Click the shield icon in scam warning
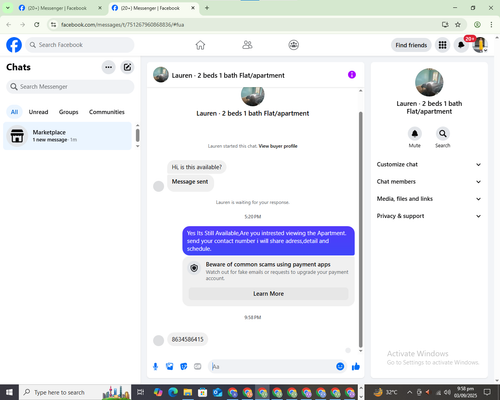 pyautogui.click(x=194, y=268)
